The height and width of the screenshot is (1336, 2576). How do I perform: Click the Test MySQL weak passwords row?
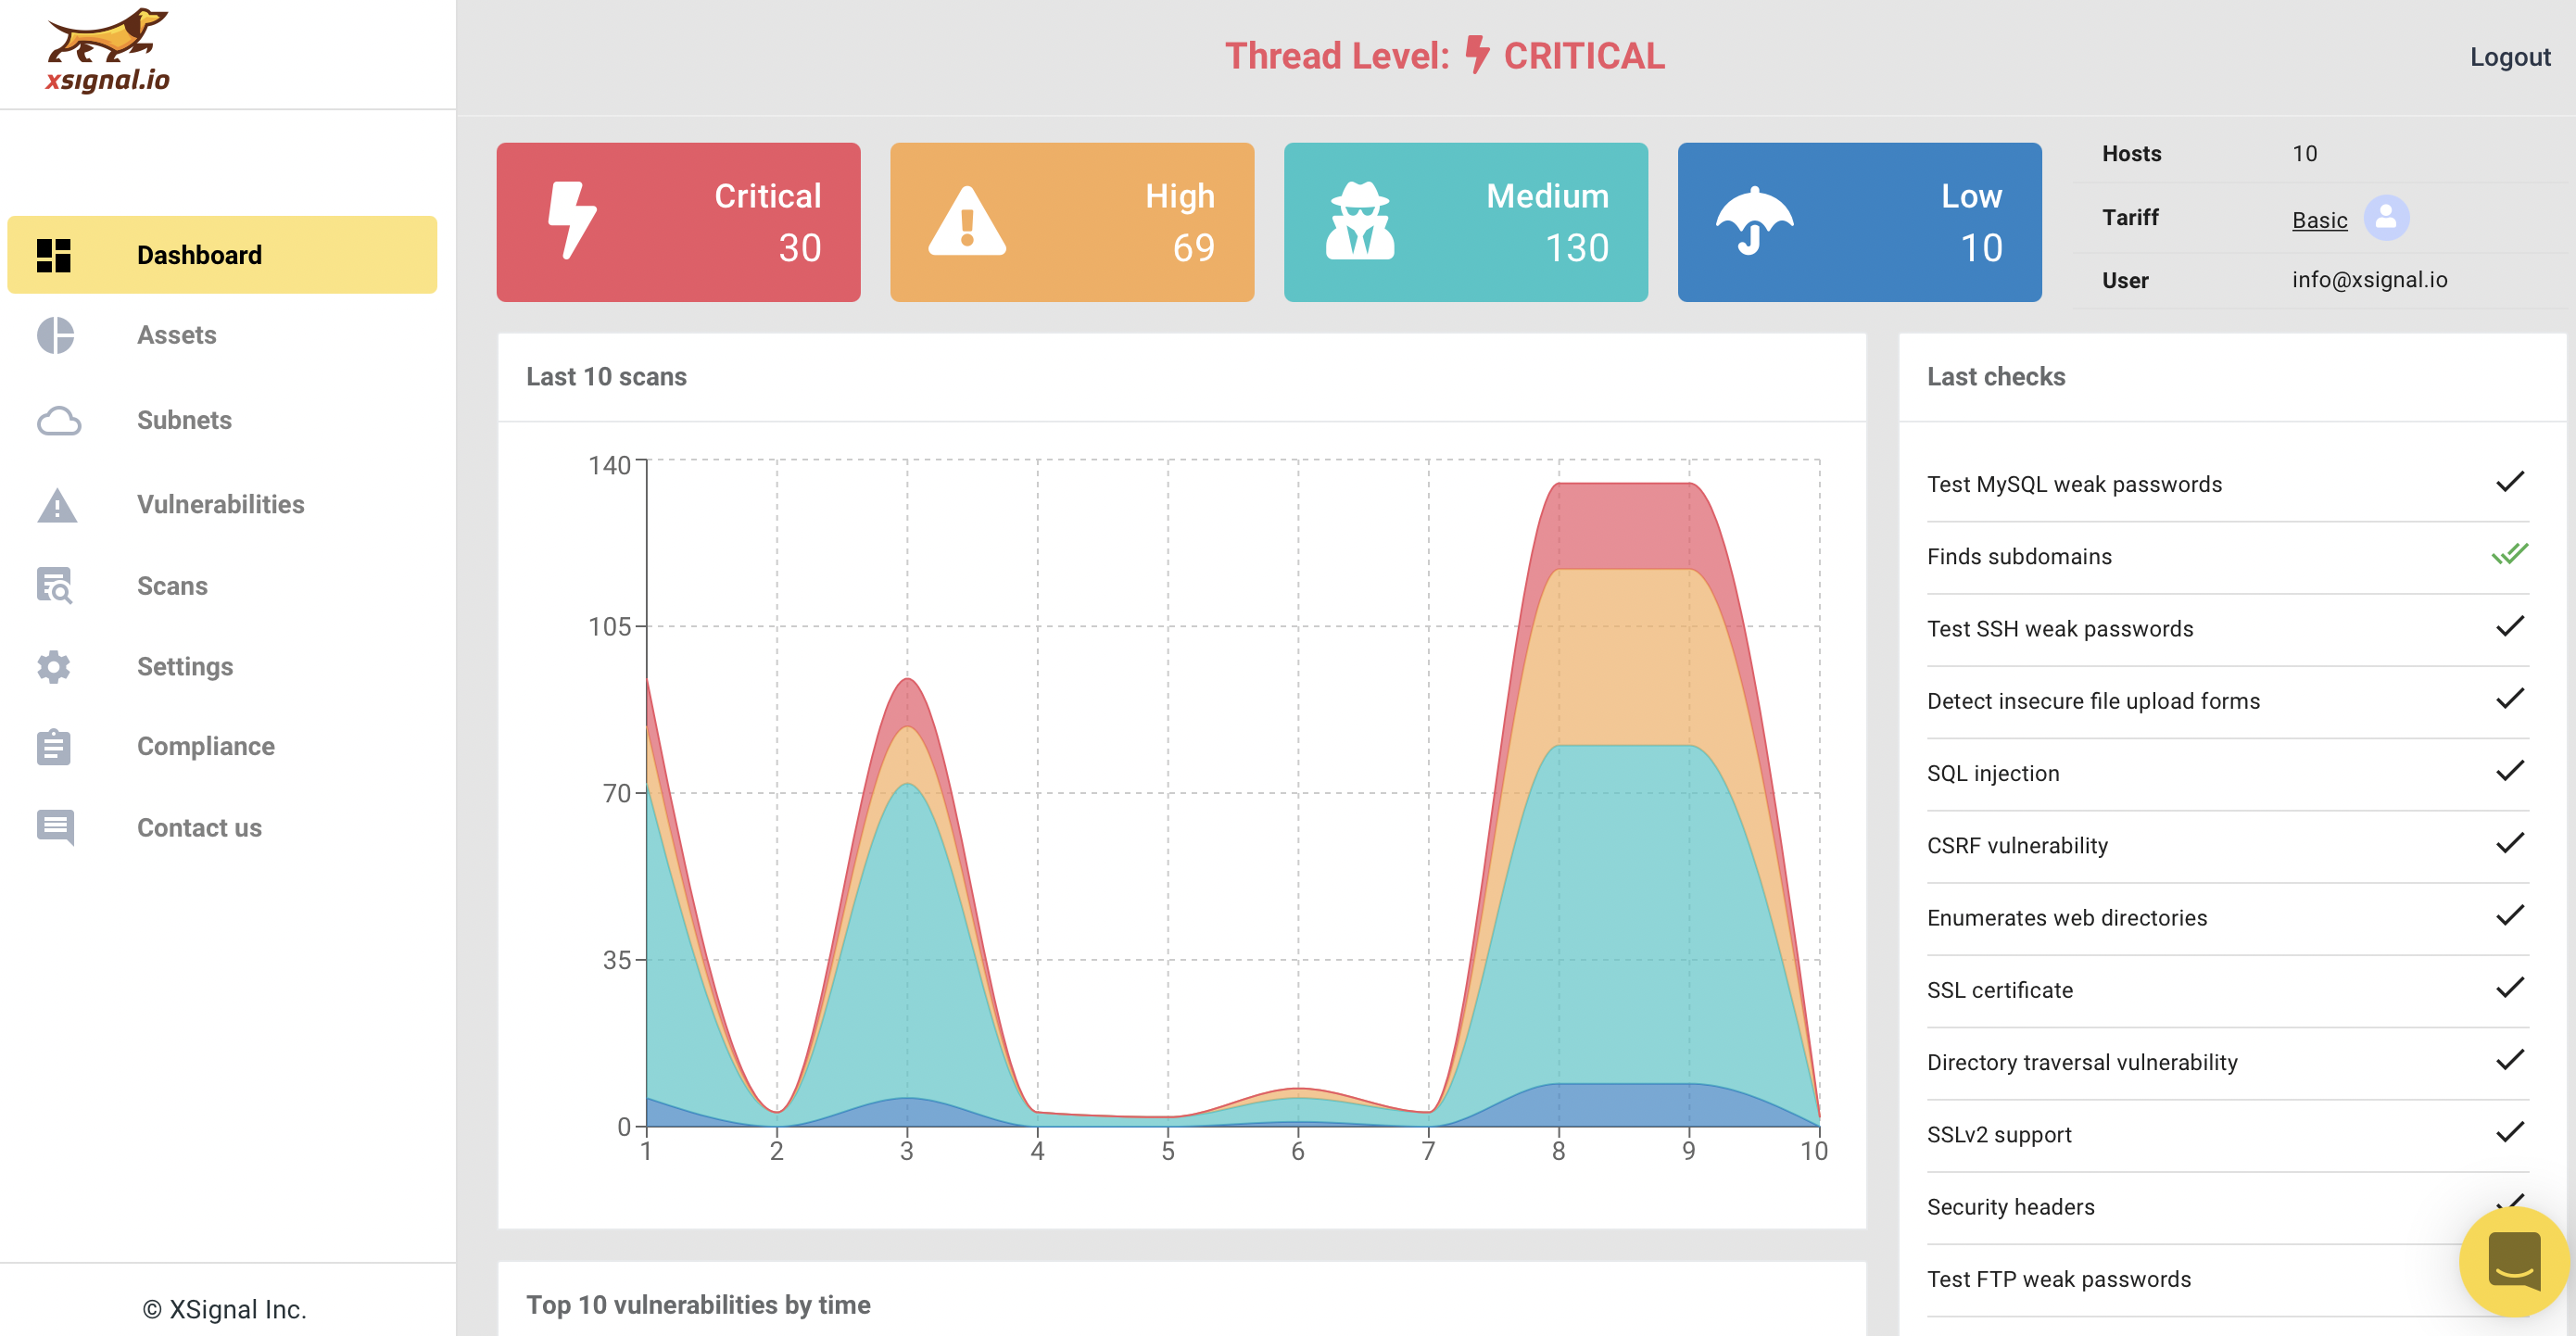[x=2228, y=485]
